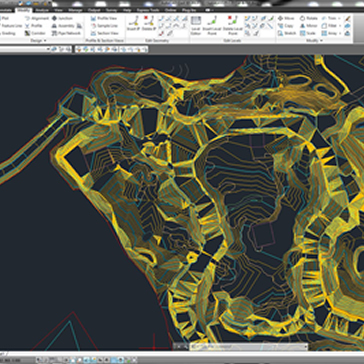The width and height of the screenshot is (364, 364).
Task: Click Insert Level Point
Action: click(212, 26)
